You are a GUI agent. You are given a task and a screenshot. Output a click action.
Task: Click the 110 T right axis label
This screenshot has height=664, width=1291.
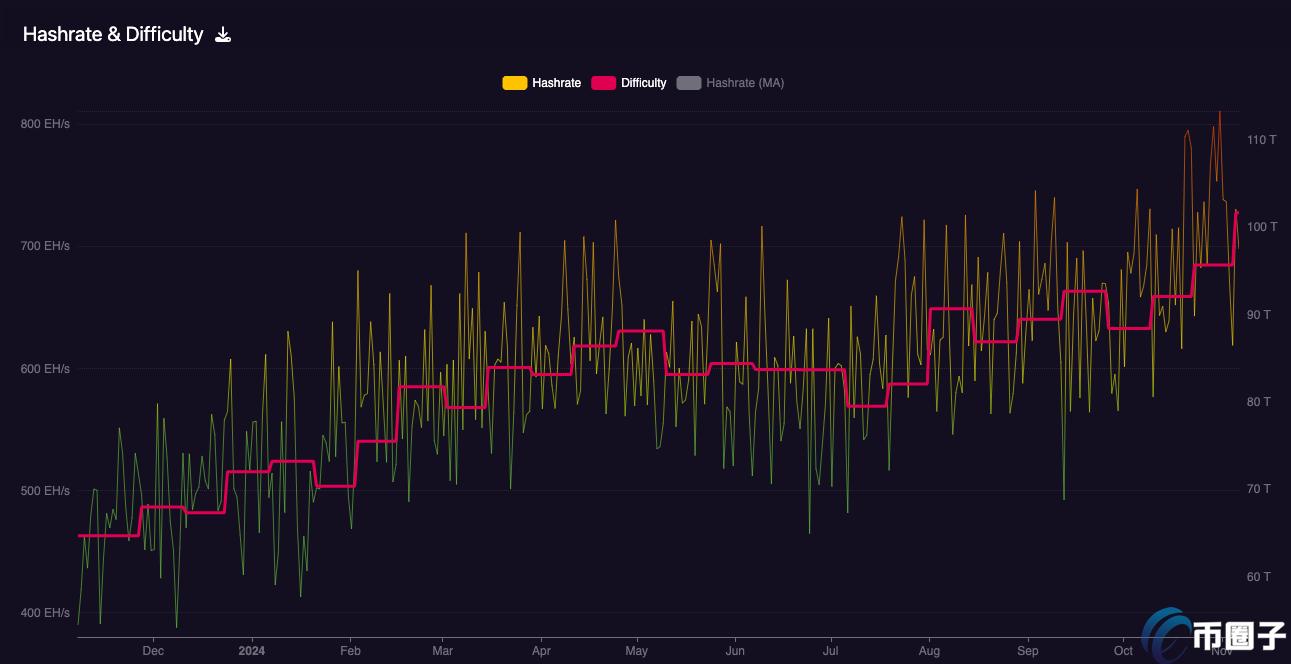[1261, 140]
